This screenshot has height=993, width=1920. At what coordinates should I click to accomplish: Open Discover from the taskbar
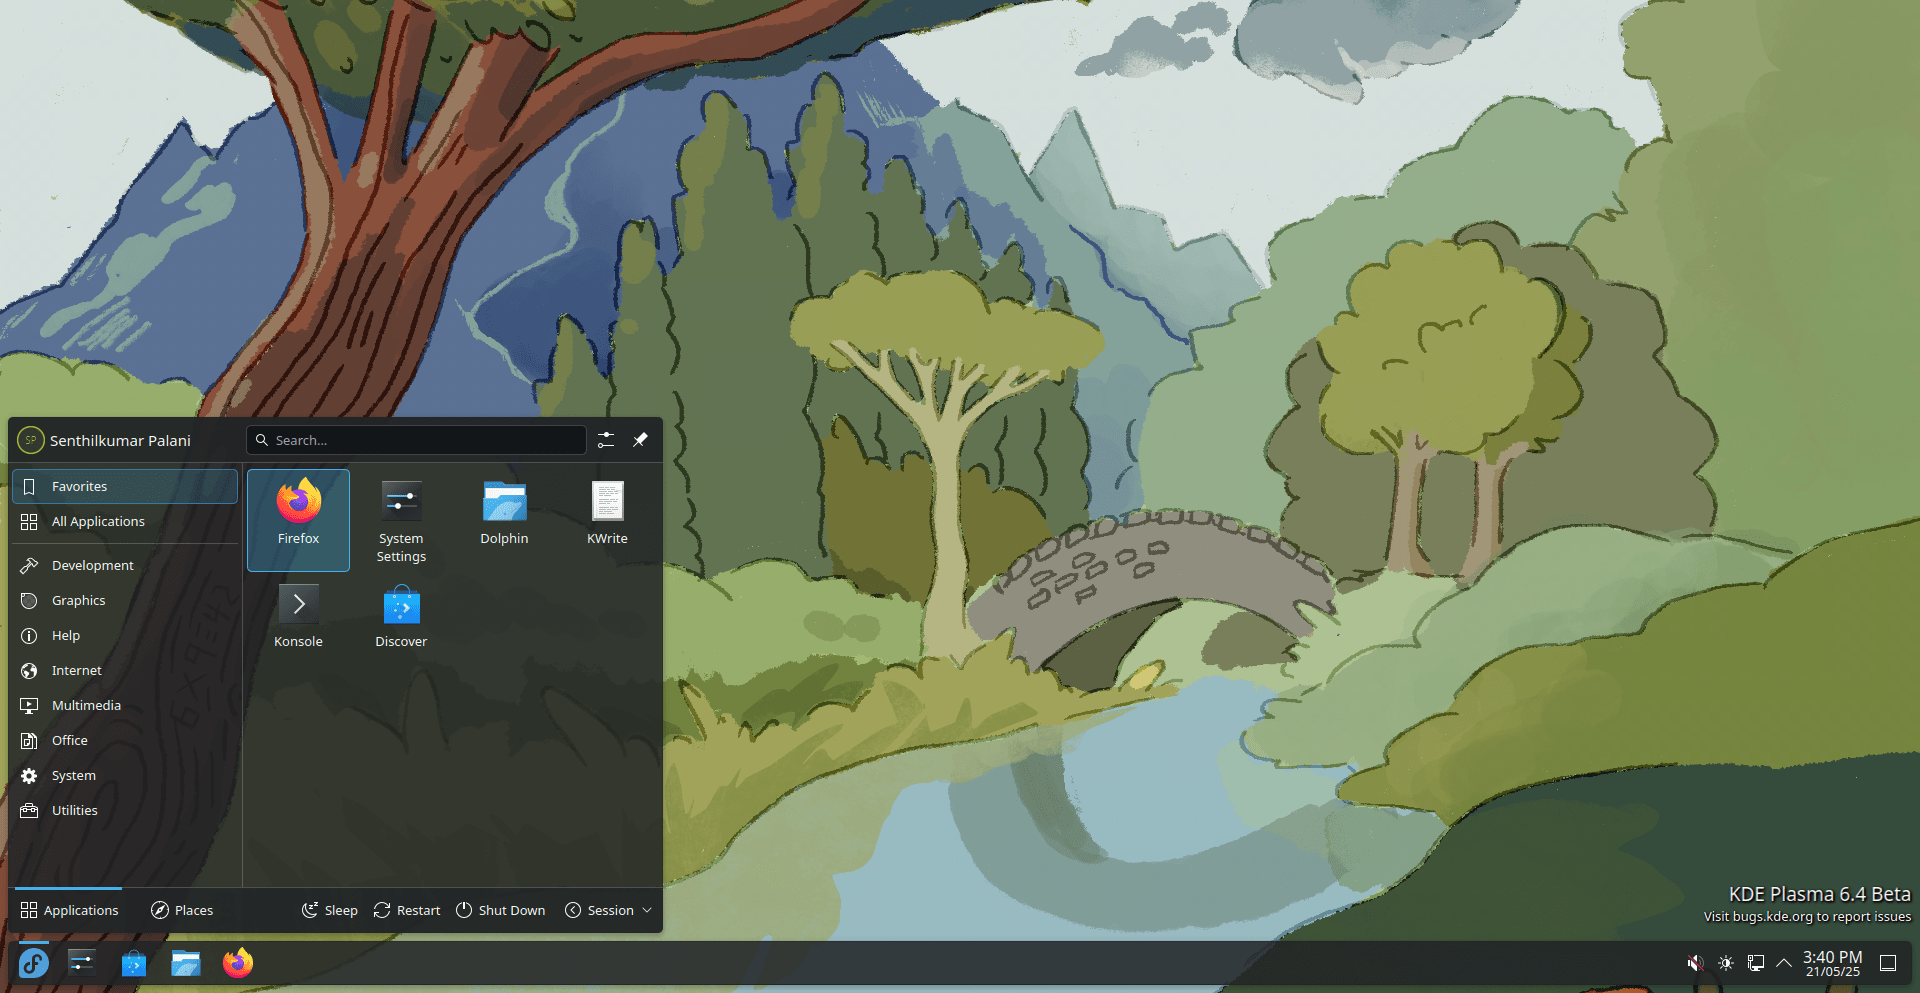pyautogui.click(x=133, y=963)
